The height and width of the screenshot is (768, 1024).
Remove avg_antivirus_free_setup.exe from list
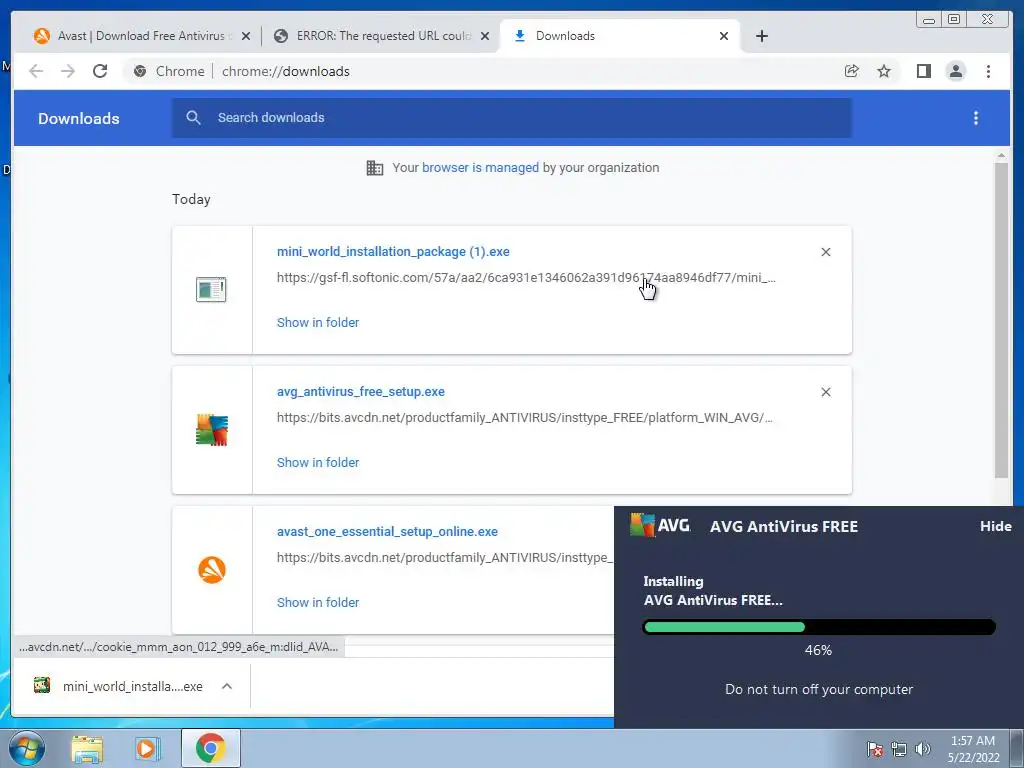[825, 392]
